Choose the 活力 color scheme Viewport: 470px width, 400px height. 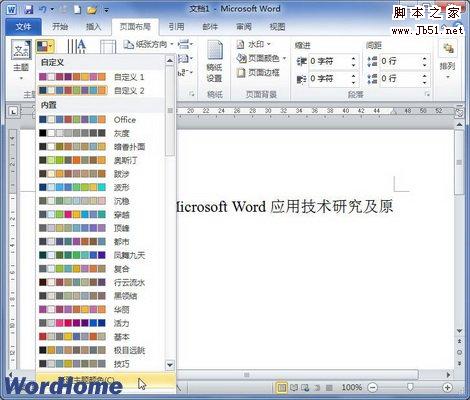(x=100, y=323)
